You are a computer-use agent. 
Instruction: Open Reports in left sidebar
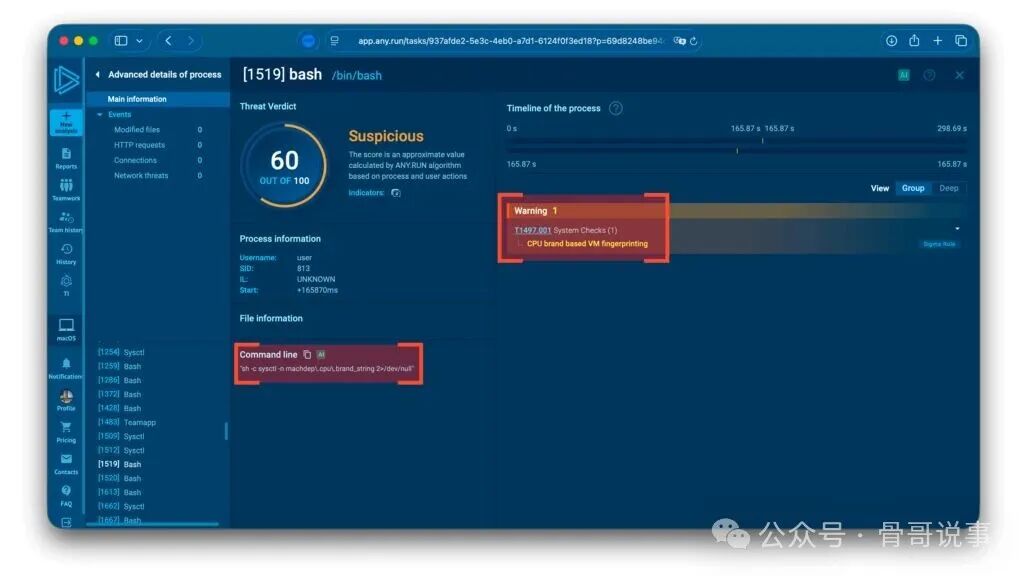[66, 158]
